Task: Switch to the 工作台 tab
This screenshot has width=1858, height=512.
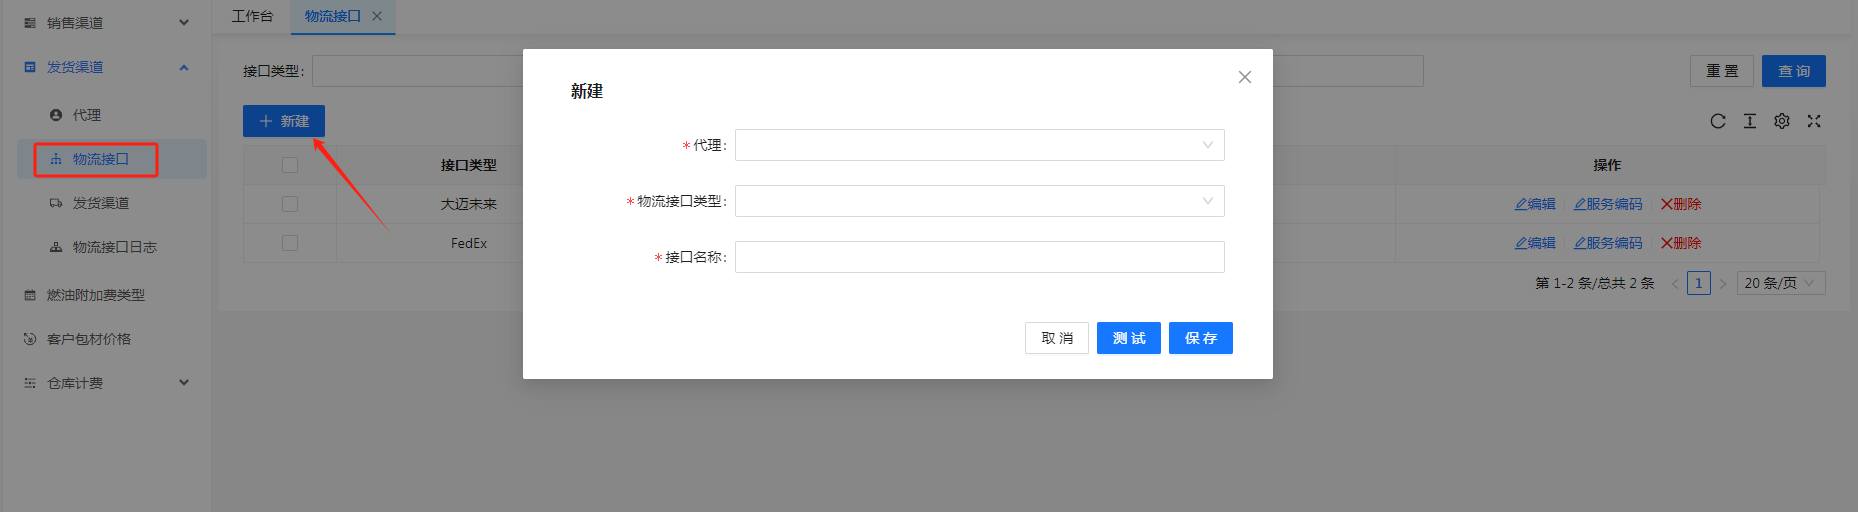Action: click(x=252, y=16)
